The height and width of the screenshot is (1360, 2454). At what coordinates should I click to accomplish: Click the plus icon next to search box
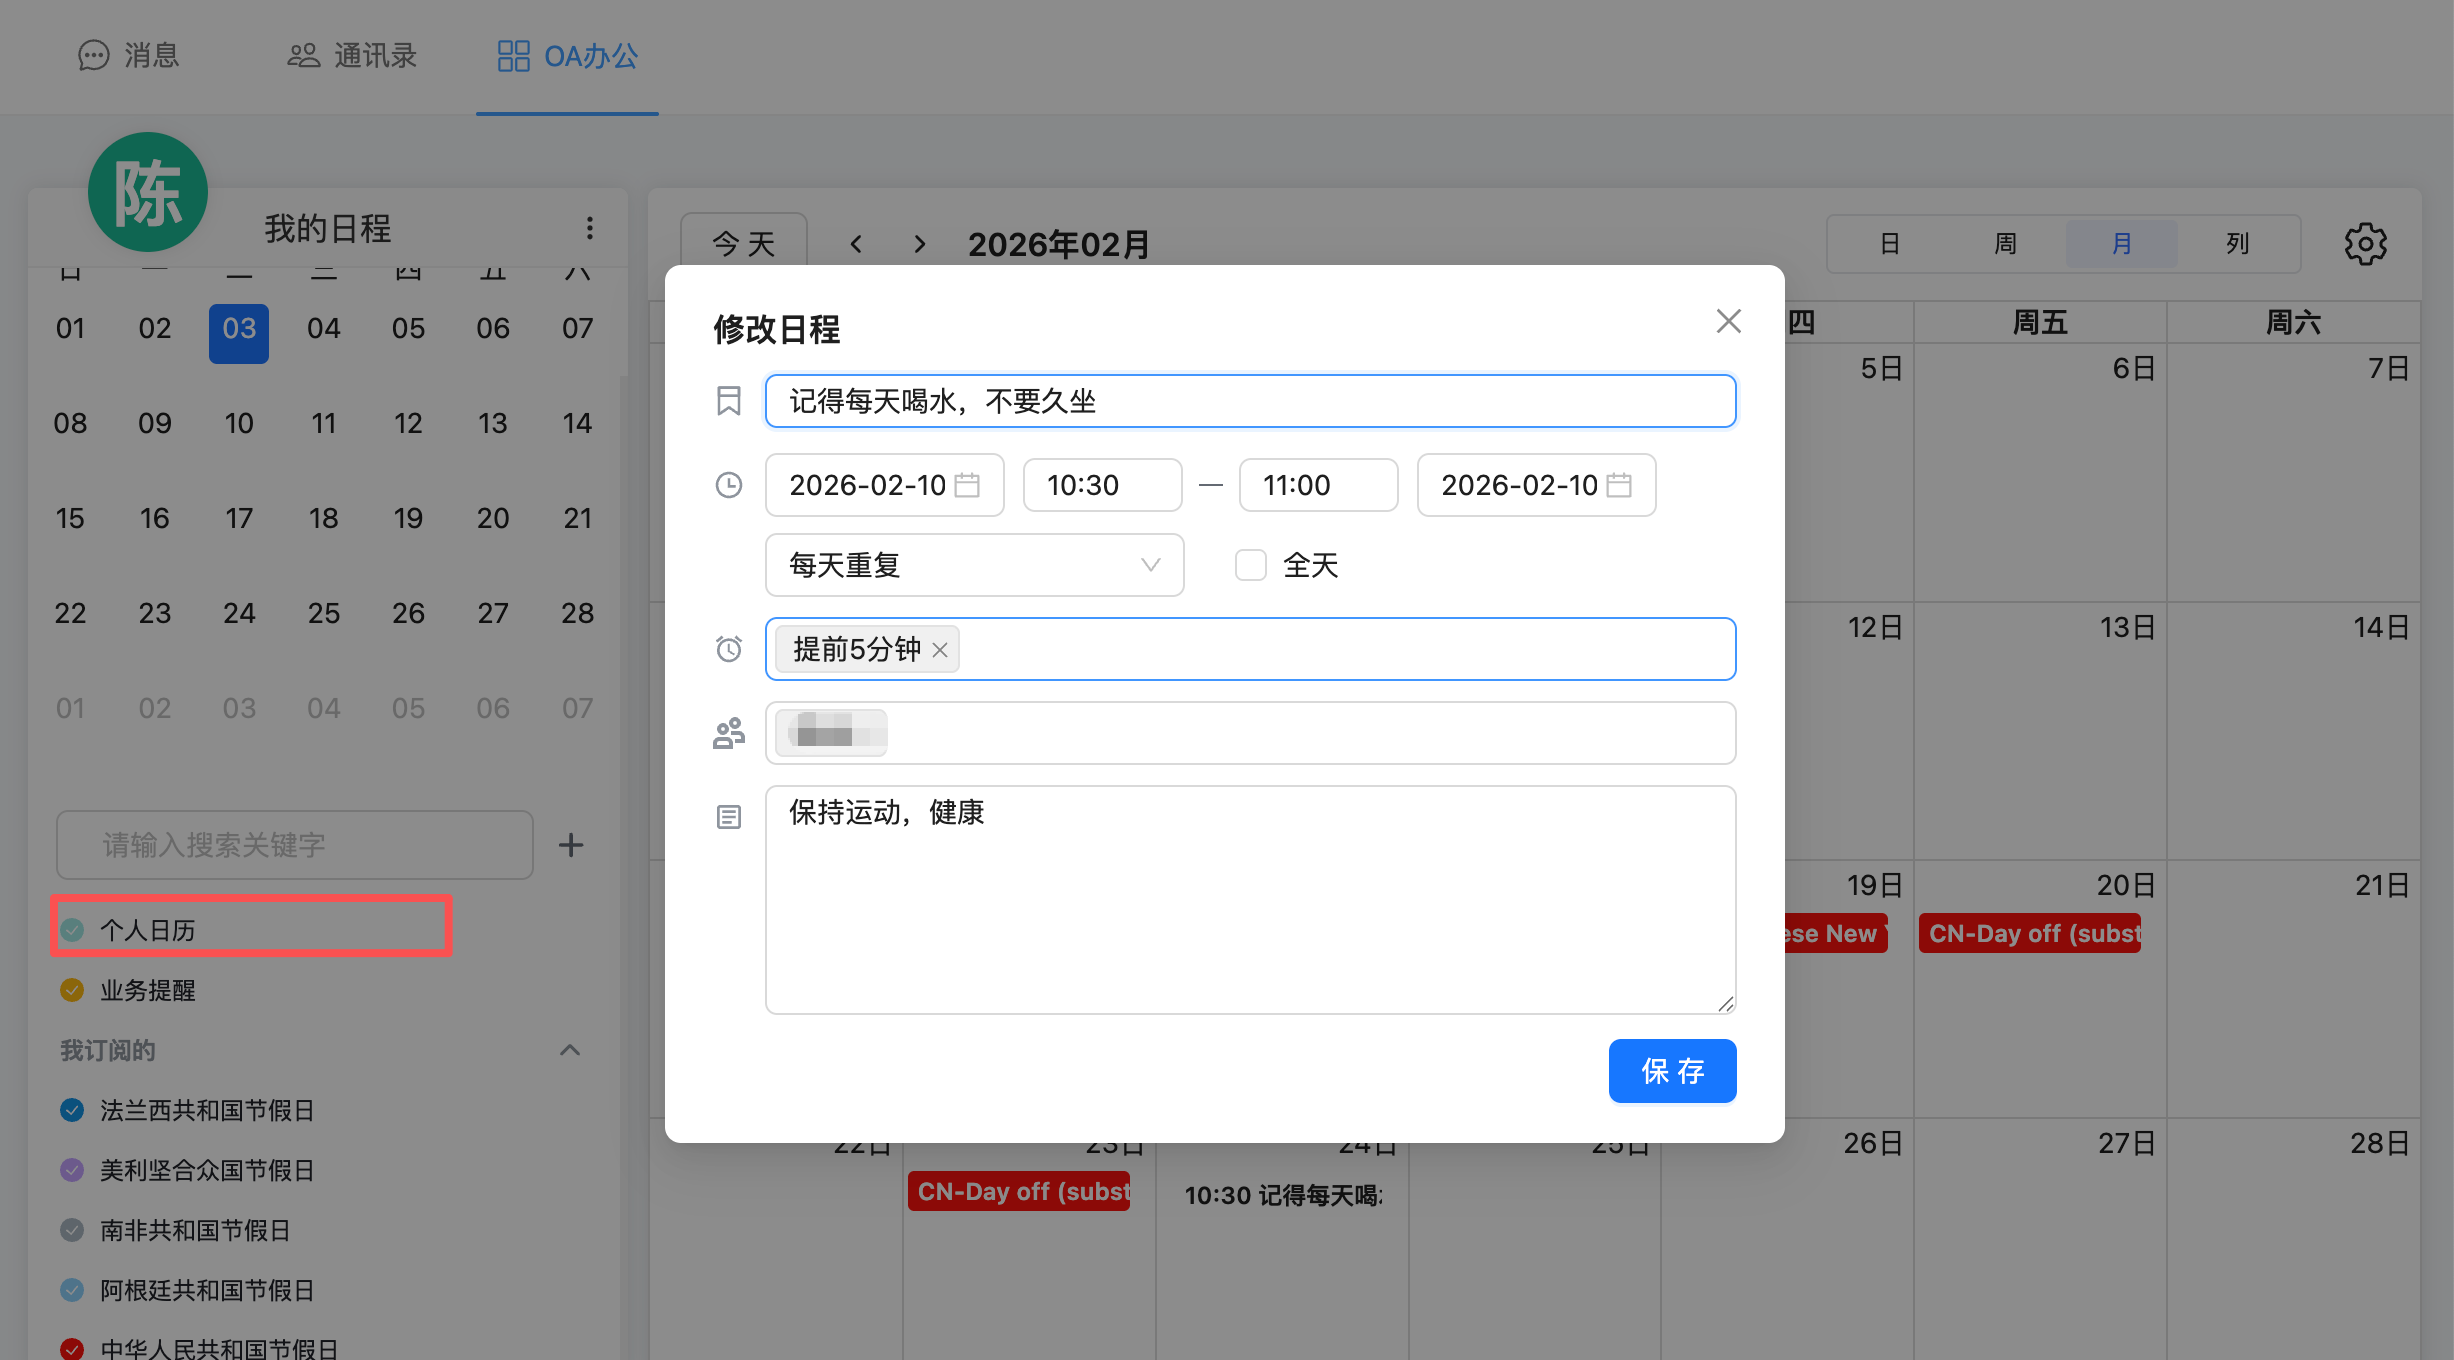[571, 845]
